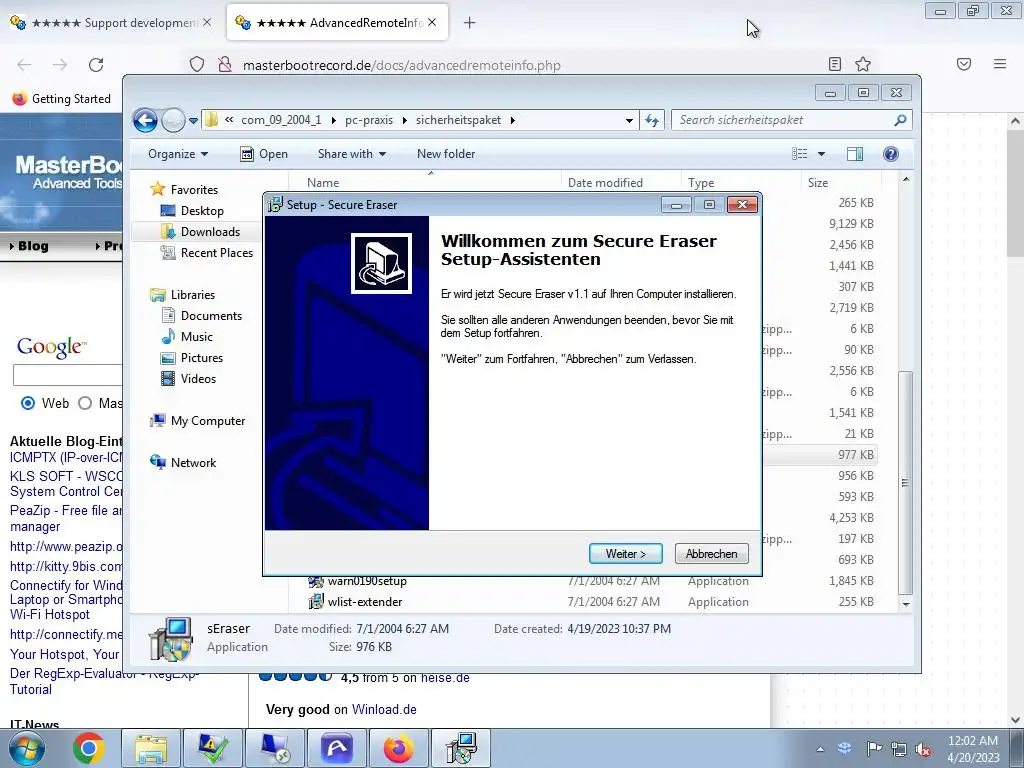Click Explorer refresh address button
This screenshot has width=1024, height=768.
point(652,120)
